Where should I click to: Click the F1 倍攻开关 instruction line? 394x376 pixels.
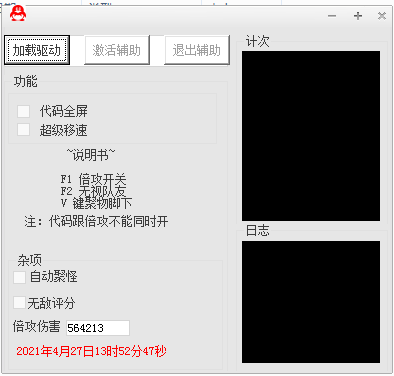click(x=93, y=179)
